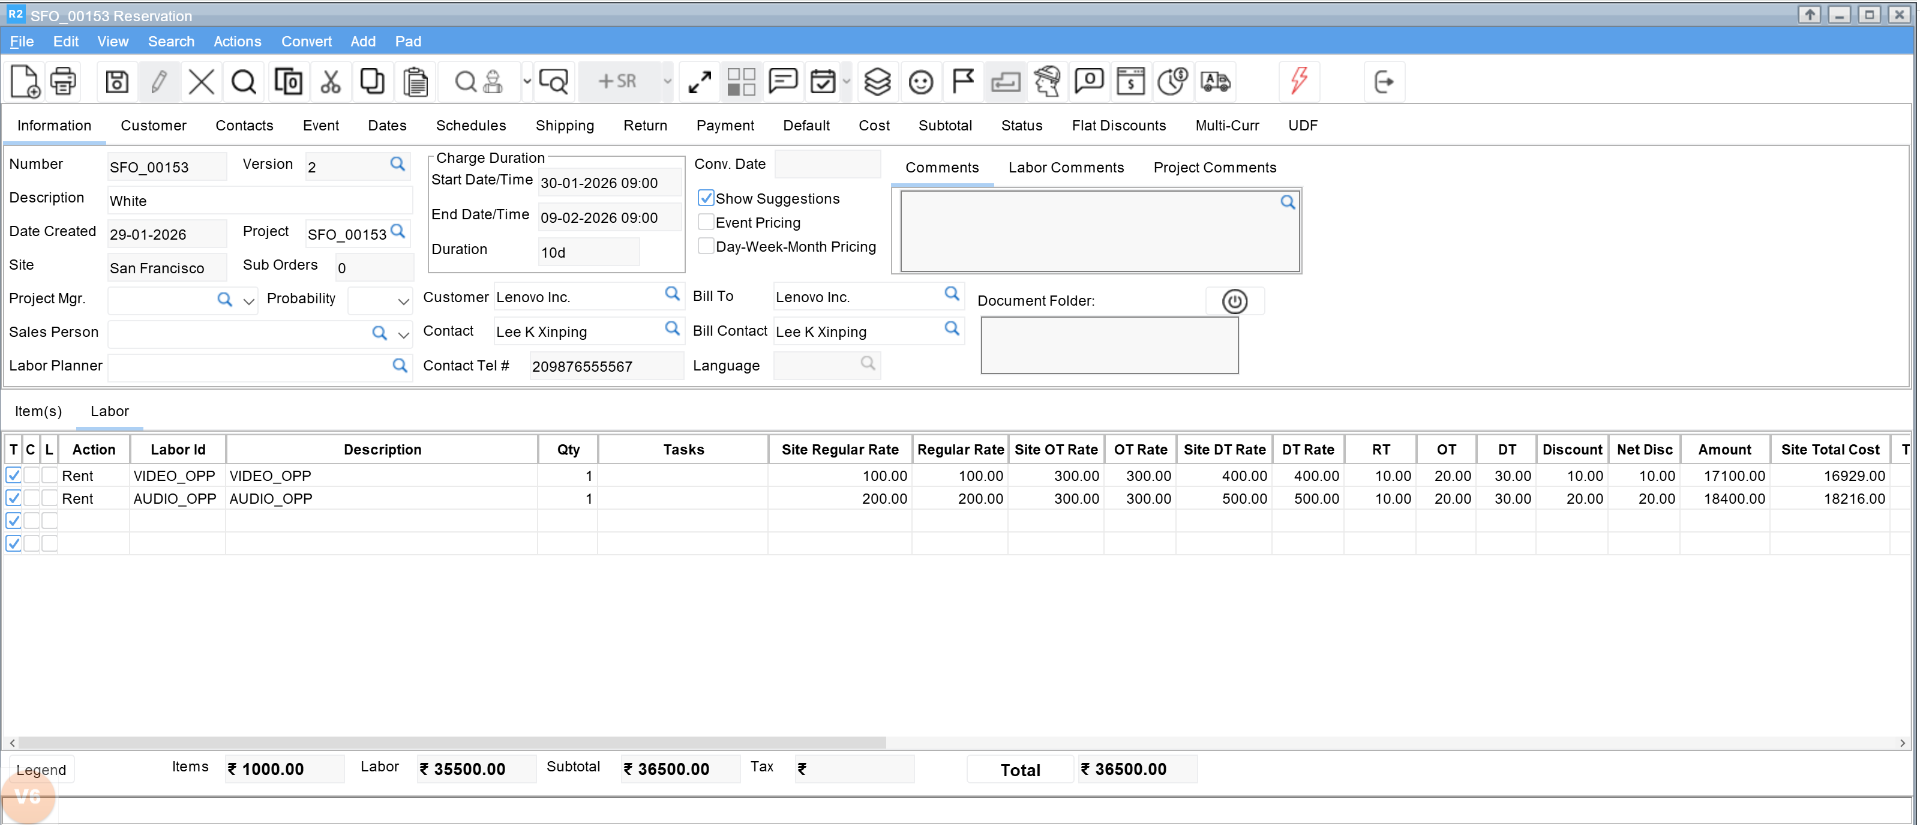Open the Sales Person dropdown arrow
Screen dimensions: 1920x825
click(x=403, y=334)
